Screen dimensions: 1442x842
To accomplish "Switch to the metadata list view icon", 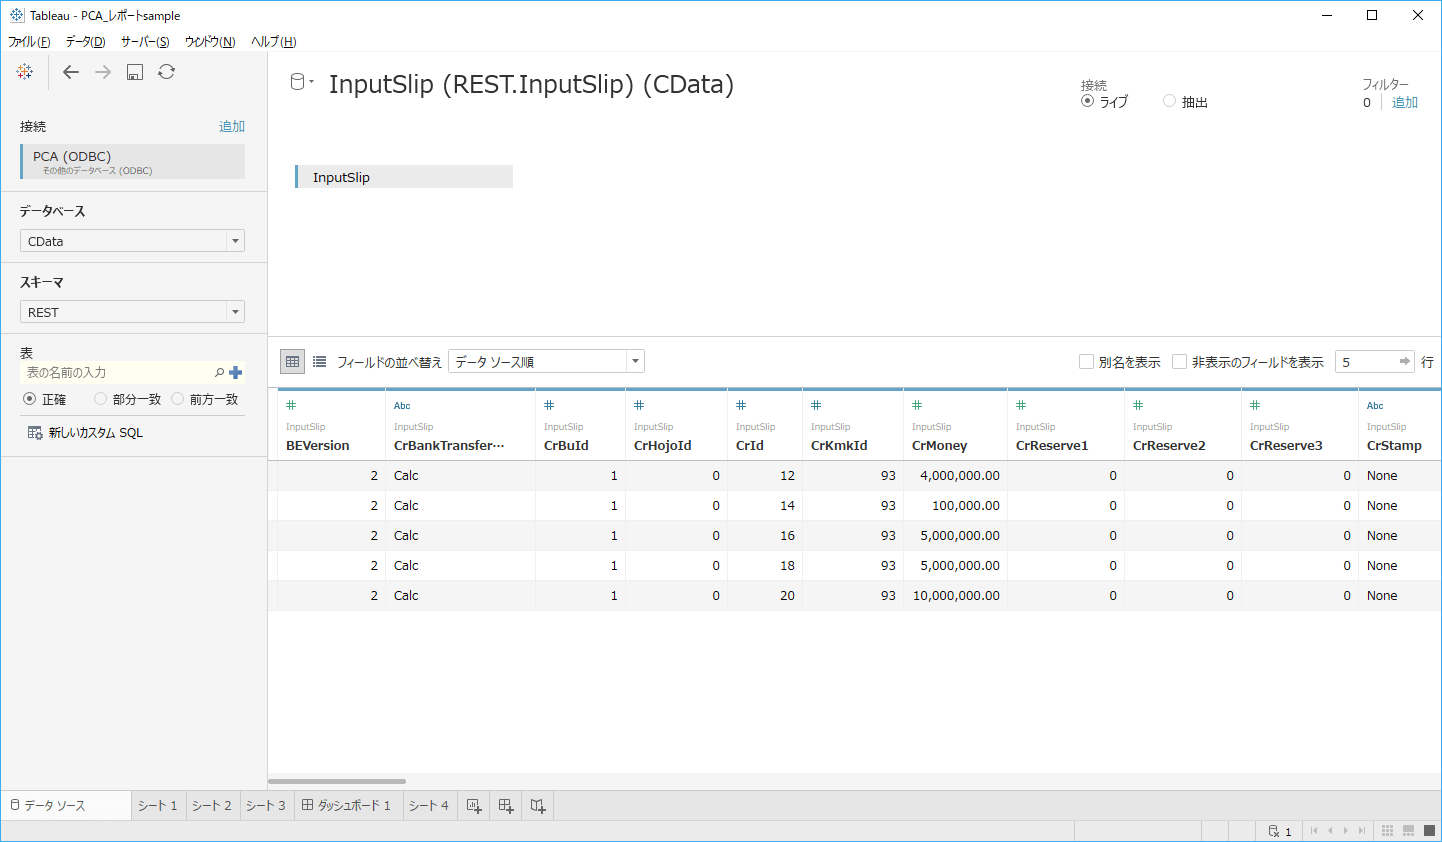I will click(x=320, y=362).
